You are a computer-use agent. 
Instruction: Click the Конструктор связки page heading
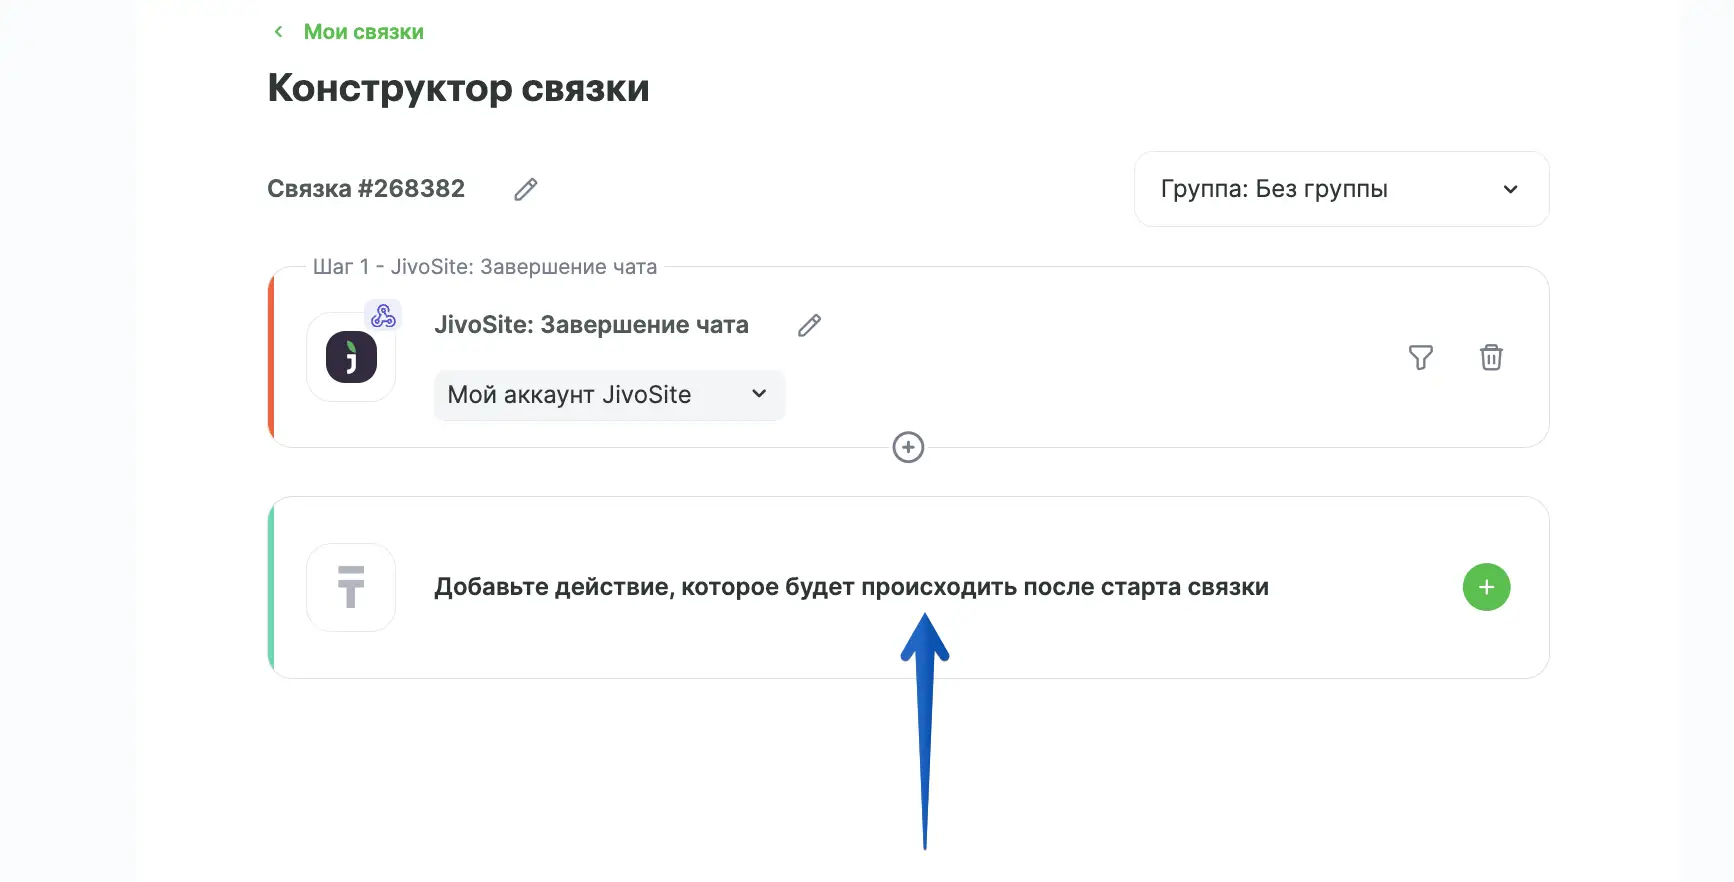click(458, 88)
